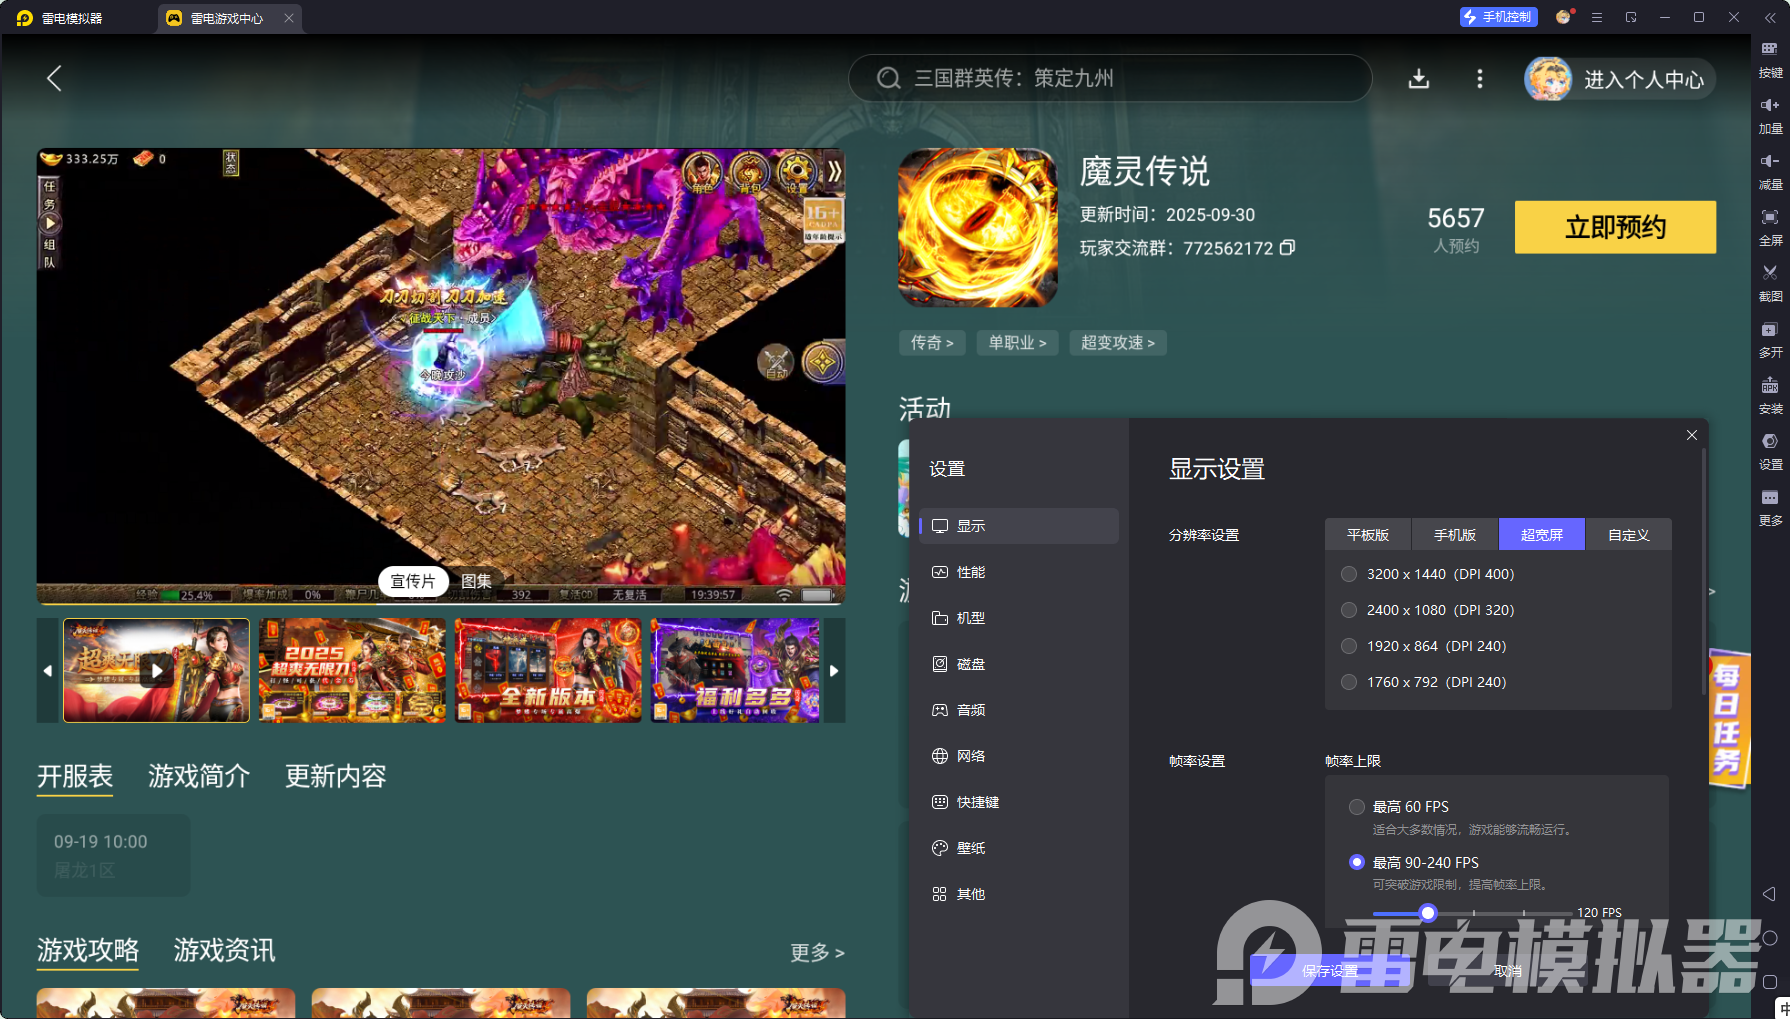Viewport: 1790px width, 1019px height.
Task: Expand 更多 next to 游戏攻略
Action: coord(816,953)
